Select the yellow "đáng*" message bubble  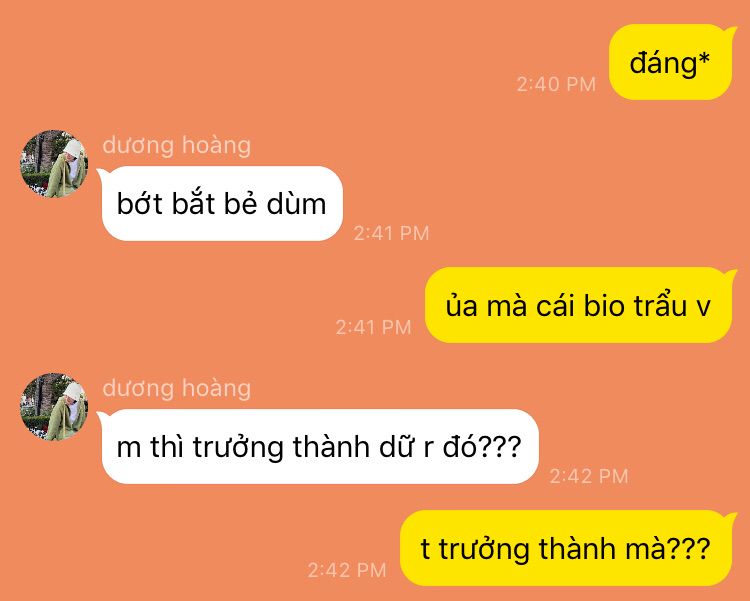(671, 62)
